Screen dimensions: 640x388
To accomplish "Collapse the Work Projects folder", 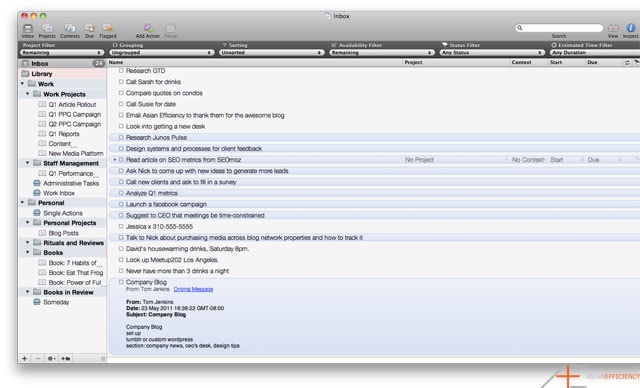I will (x=28, y=94).
